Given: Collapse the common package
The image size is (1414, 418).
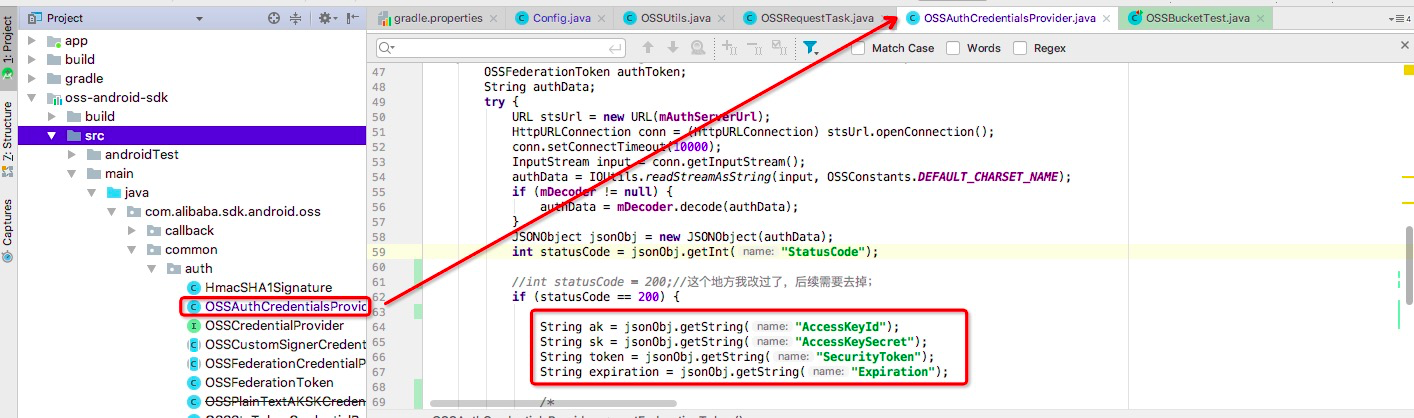Looking at the screenshot, I should pyautogui.click(x=131, y=250).
